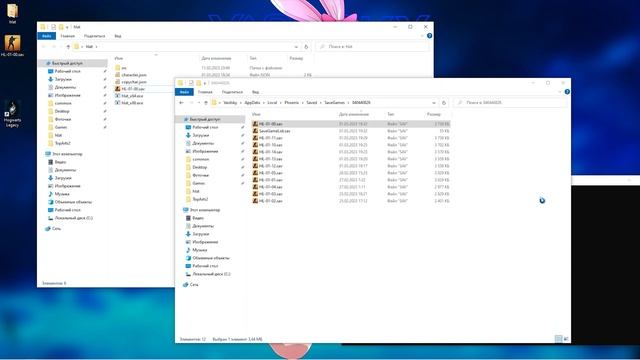Select the folder icon at the desktop's top-left
The width and height of the screenshot is (640, 360).
click(x=12, y=13)
